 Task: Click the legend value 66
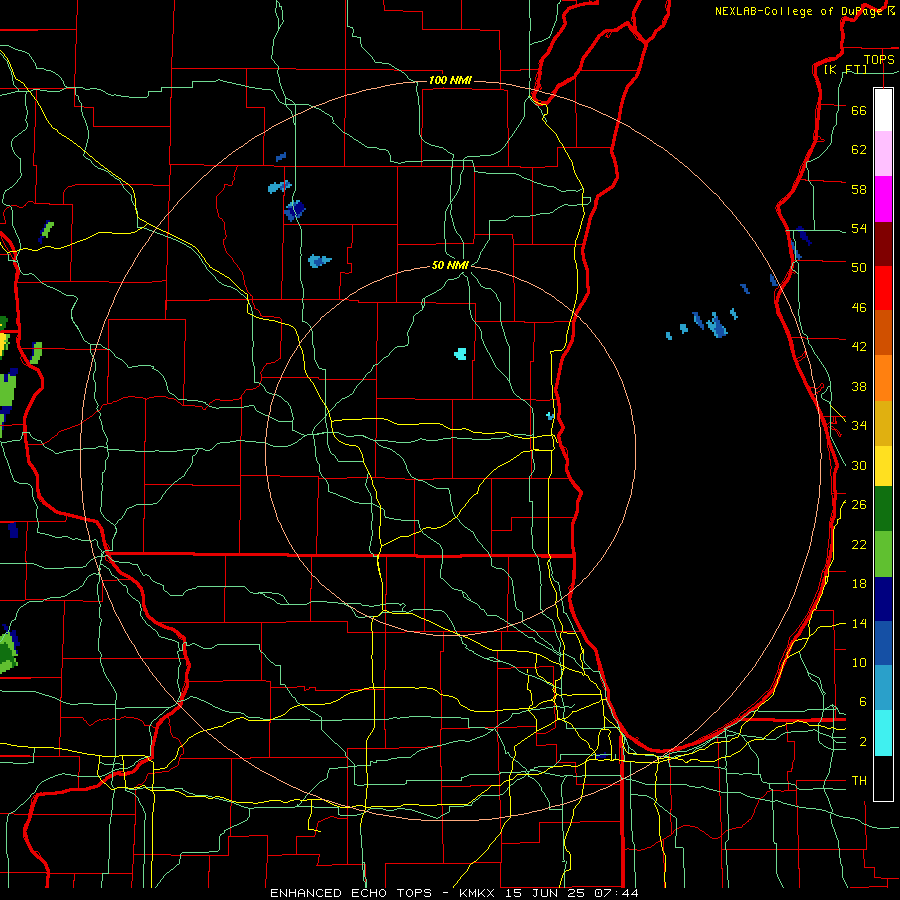click(x=859, y=110)
